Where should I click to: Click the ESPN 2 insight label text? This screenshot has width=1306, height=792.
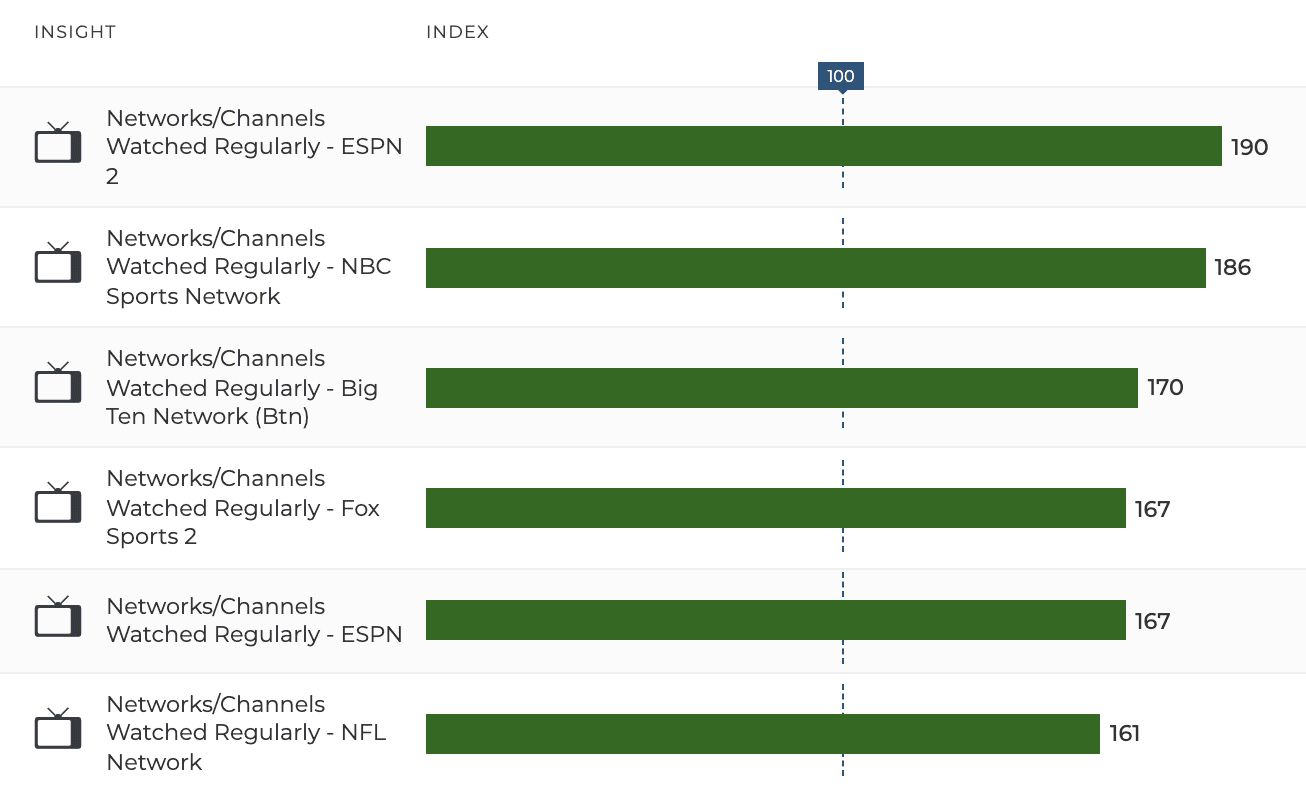254,147
